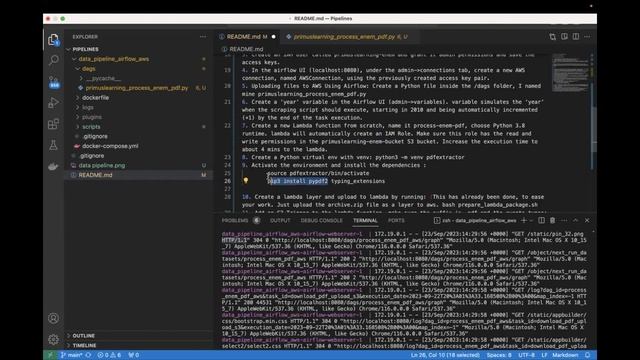Open the DEBUG CONSOLE tab
Screen dimensions: 640x360
coord(322,220)
